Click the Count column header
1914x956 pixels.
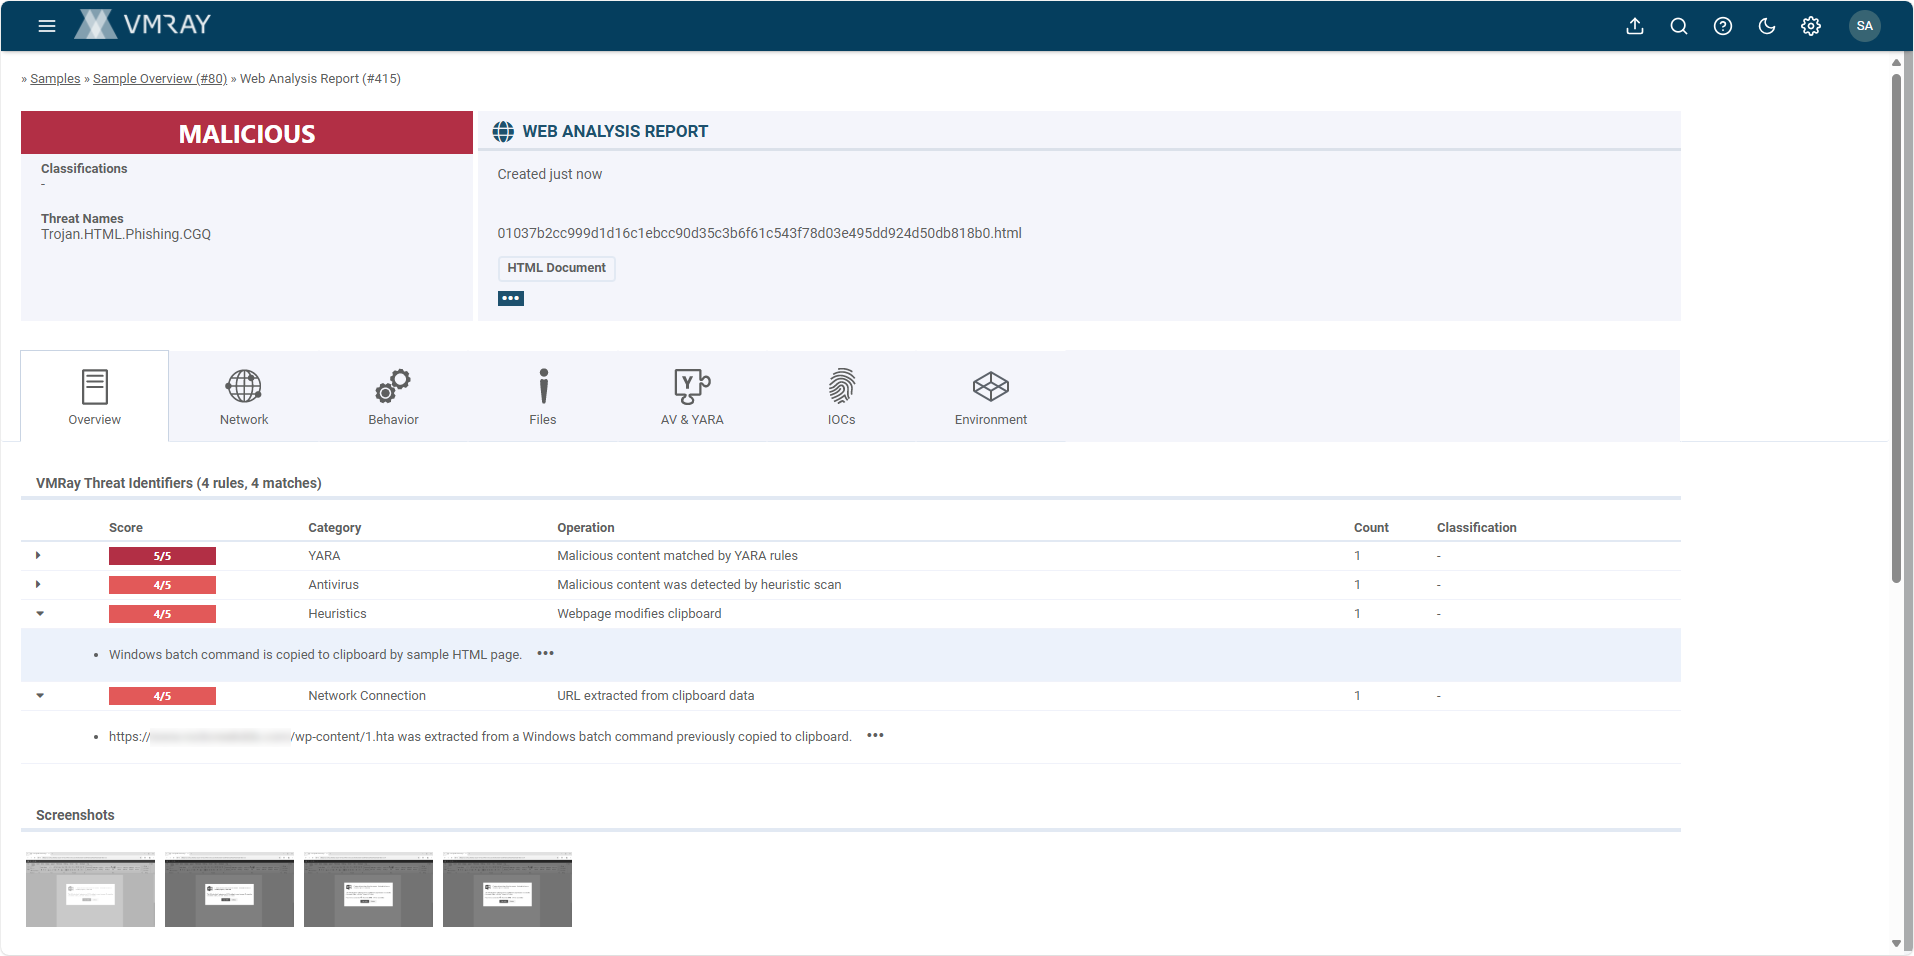pyautogui.click(x=1371, y=528)
